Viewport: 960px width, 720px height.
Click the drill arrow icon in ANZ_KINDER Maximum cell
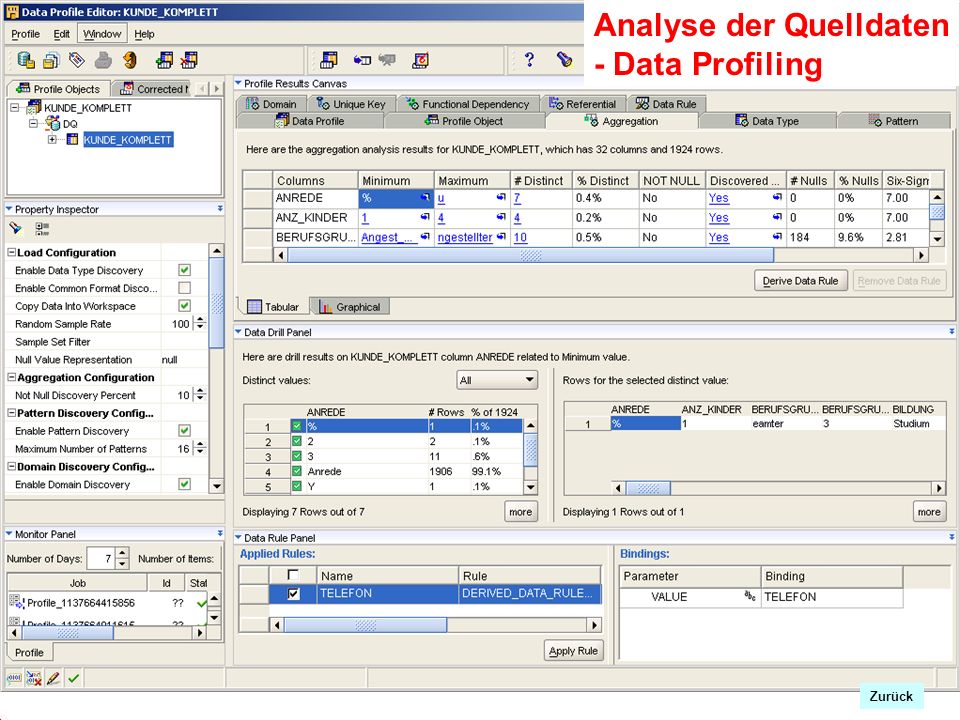point(501,217)
